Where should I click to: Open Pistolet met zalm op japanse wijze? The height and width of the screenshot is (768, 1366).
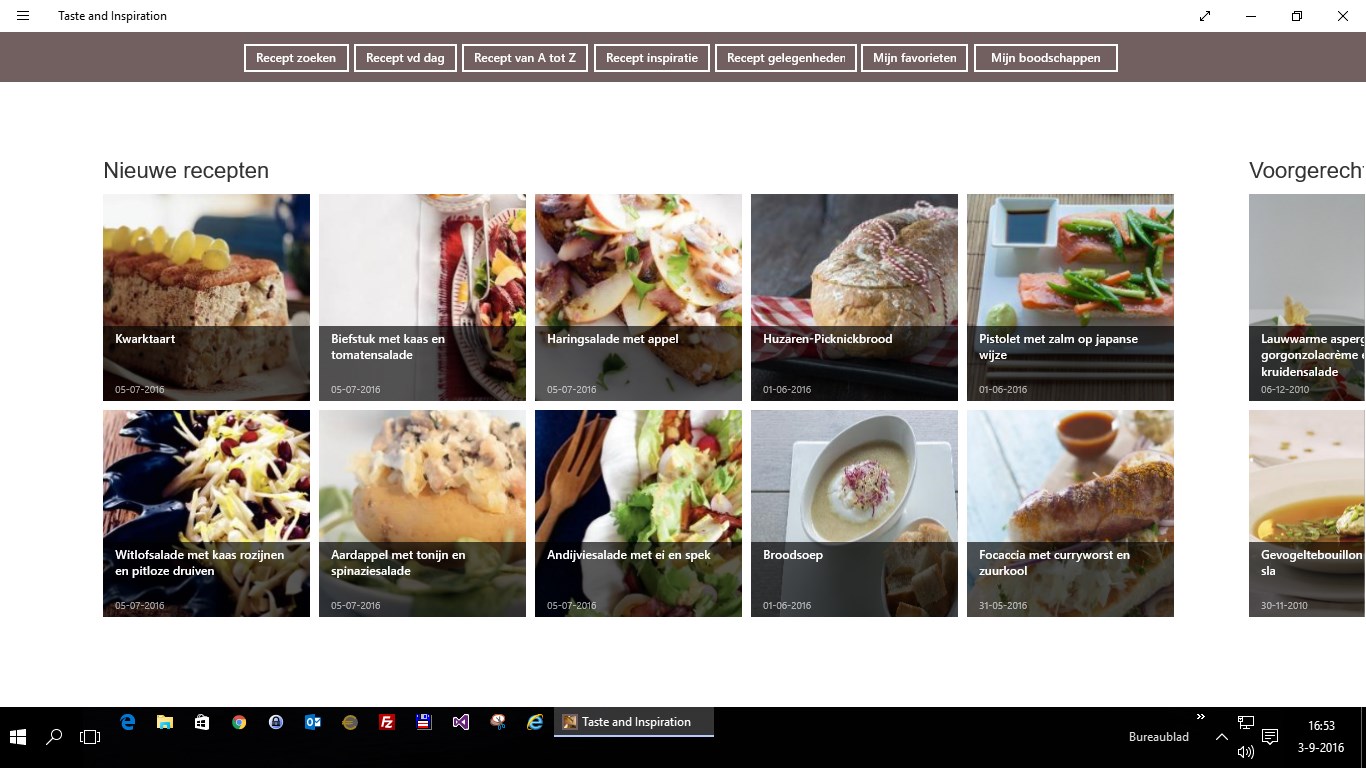coord(1070,297)
